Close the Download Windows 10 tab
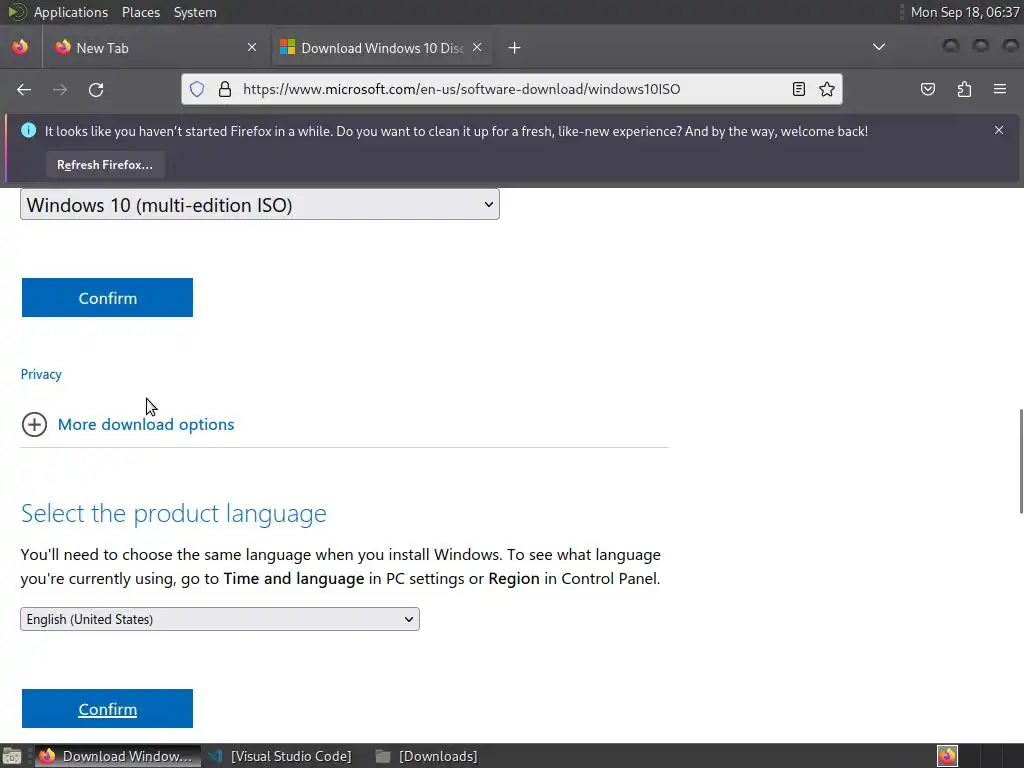 click(x=477, y=47)
